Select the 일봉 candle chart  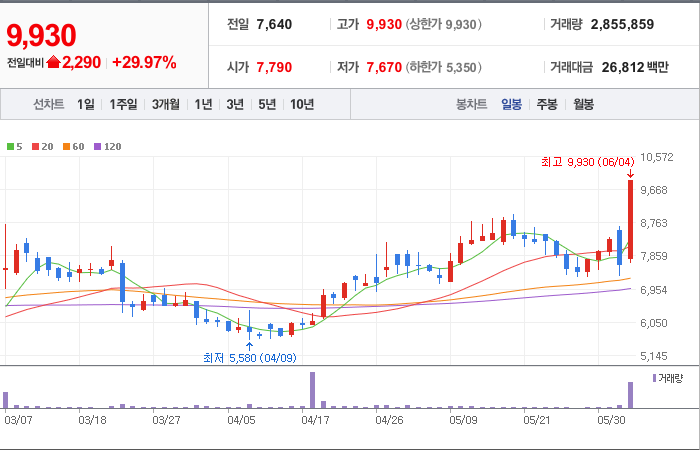coord(511,104)
